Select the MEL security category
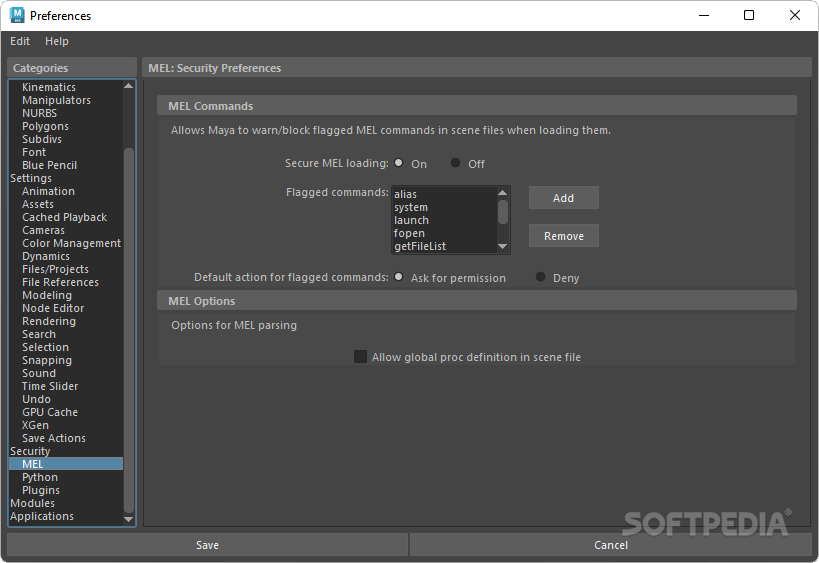 (x=66, y=464)
